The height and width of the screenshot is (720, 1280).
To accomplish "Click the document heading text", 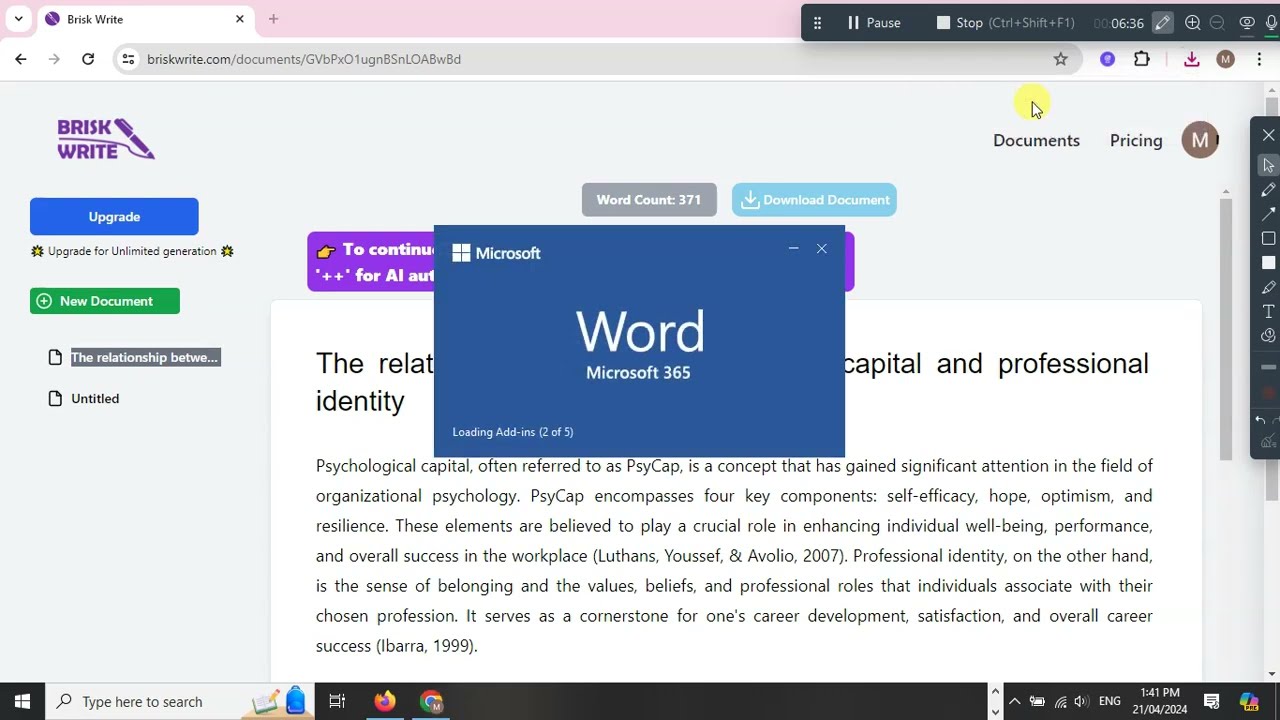I will tap(732, 382).
